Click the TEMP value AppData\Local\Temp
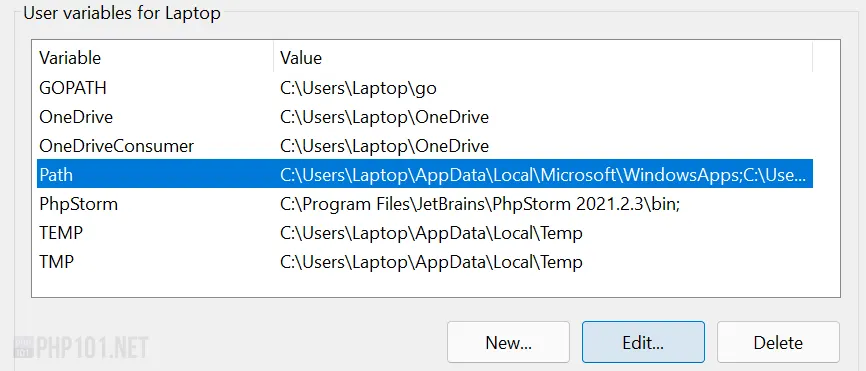Screen dimensions: 866x371 click(x=431, y=233)
